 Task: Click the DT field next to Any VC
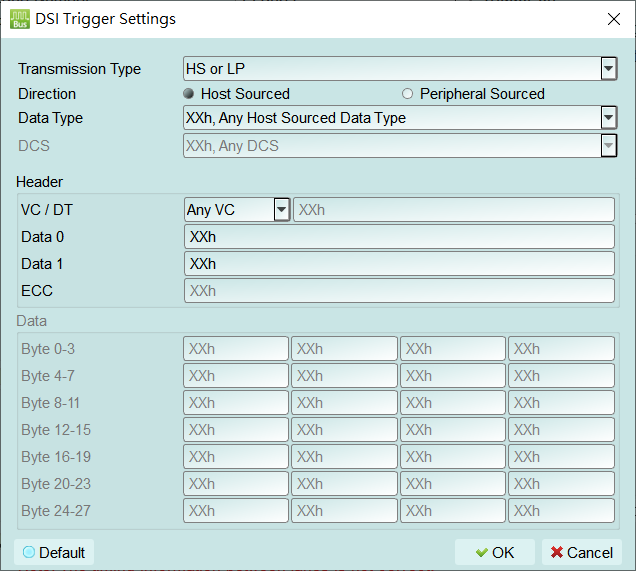(x=454, y=210)
